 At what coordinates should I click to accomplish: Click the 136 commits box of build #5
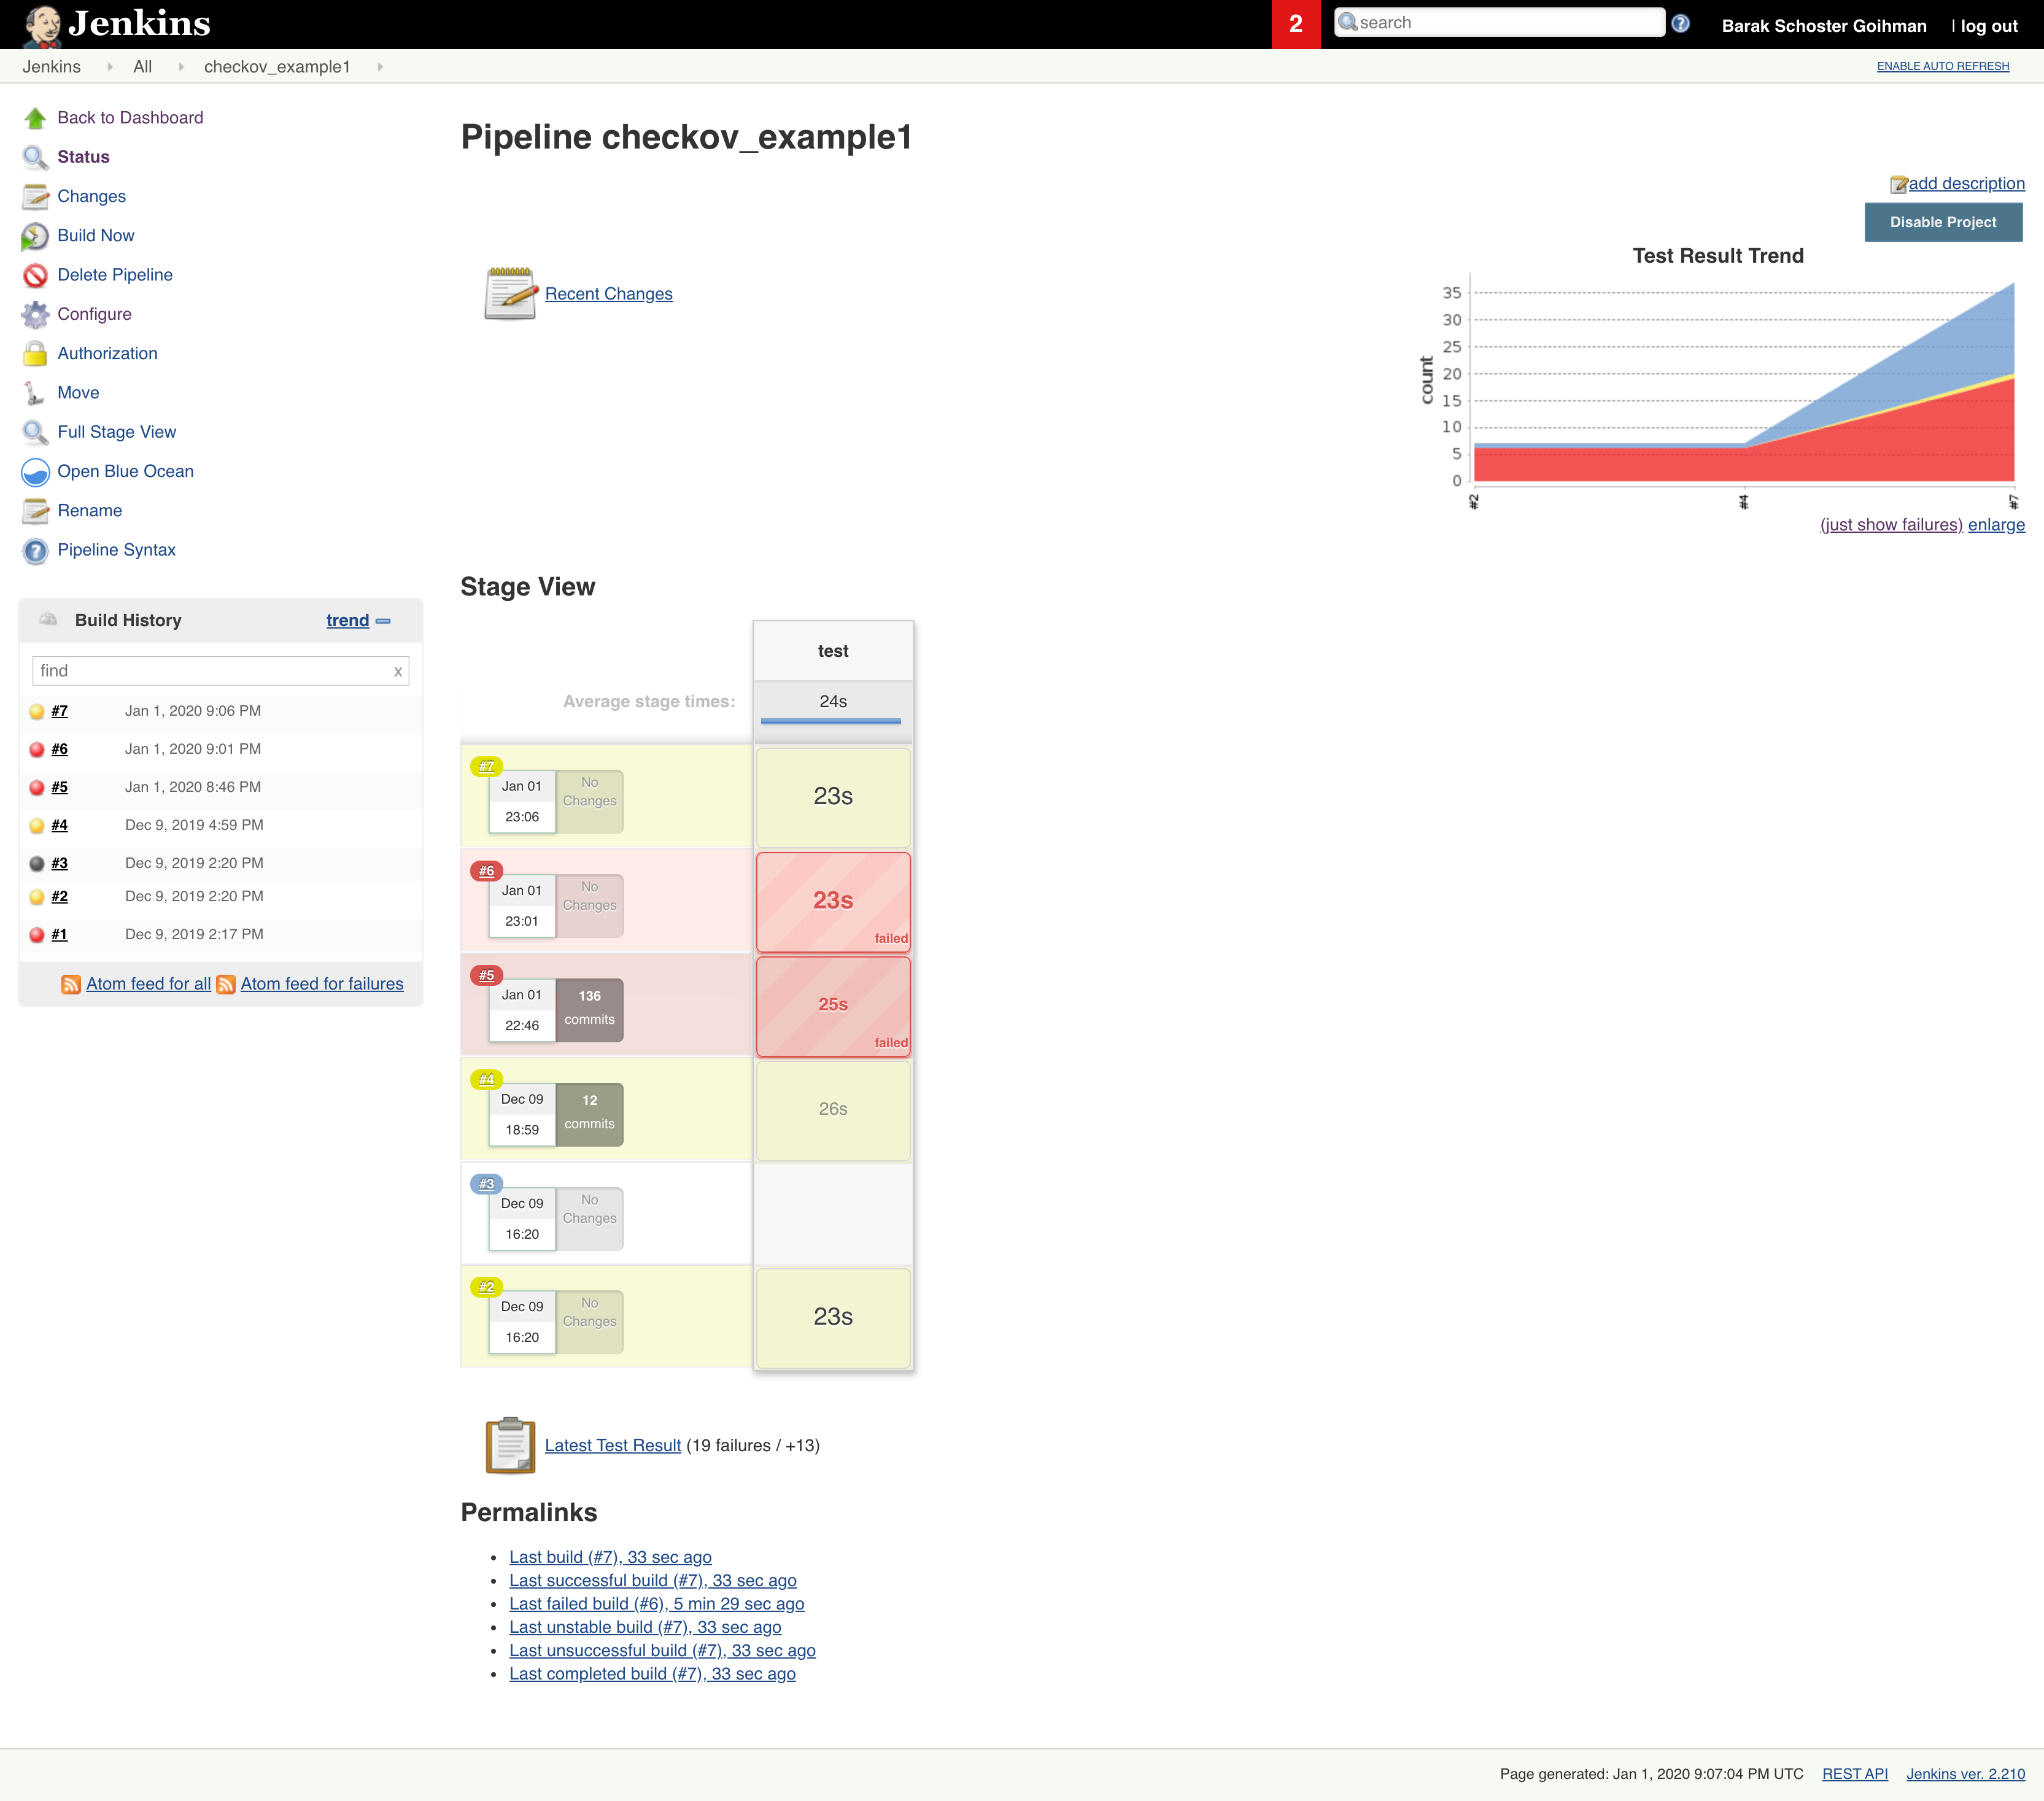(589, 1010)
